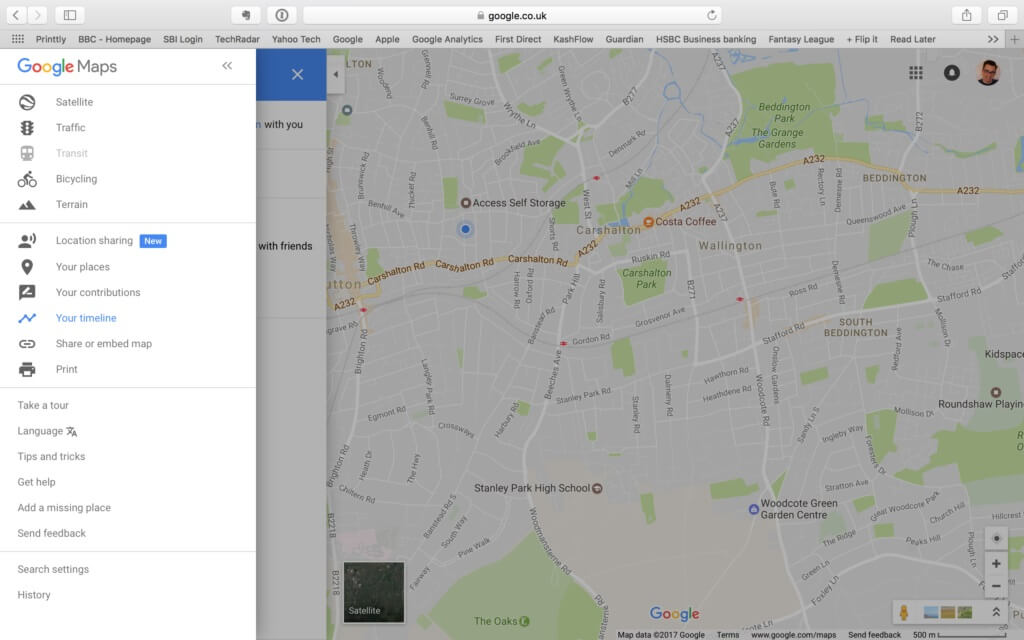Open Location sharing from the menu

[94, 241]
